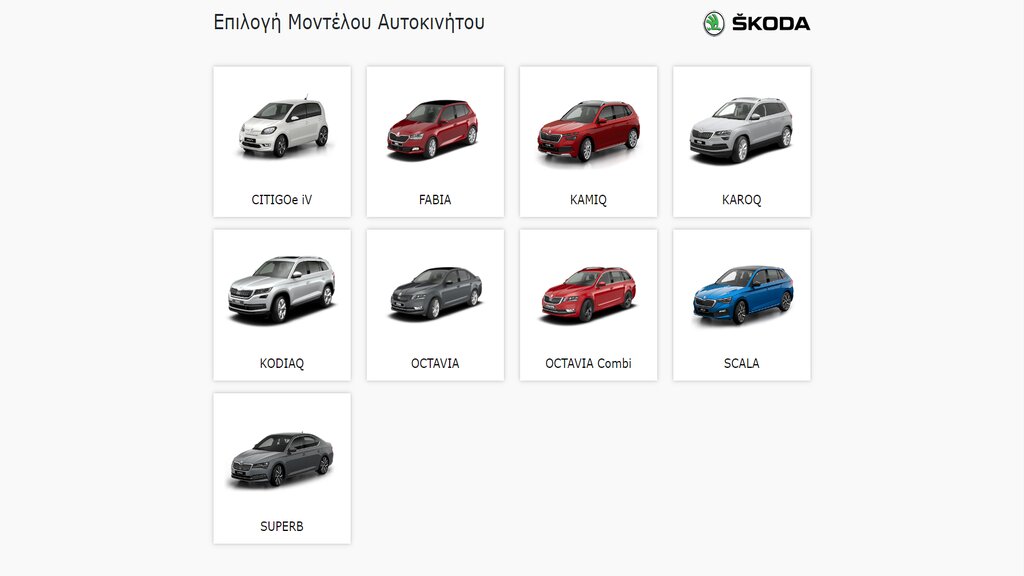Click the FABIA model name
Viewport: 1024px width, 576px height.
(435, 200)
